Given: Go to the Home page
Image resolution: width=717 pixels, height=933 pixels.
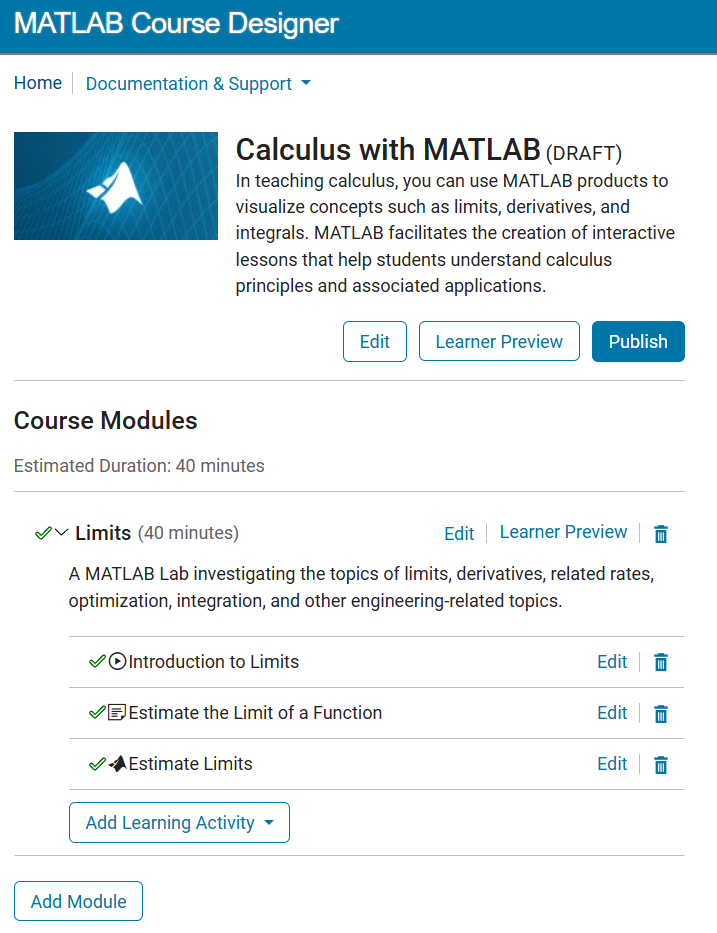Looking at the screenshot, I should (38, 83).
